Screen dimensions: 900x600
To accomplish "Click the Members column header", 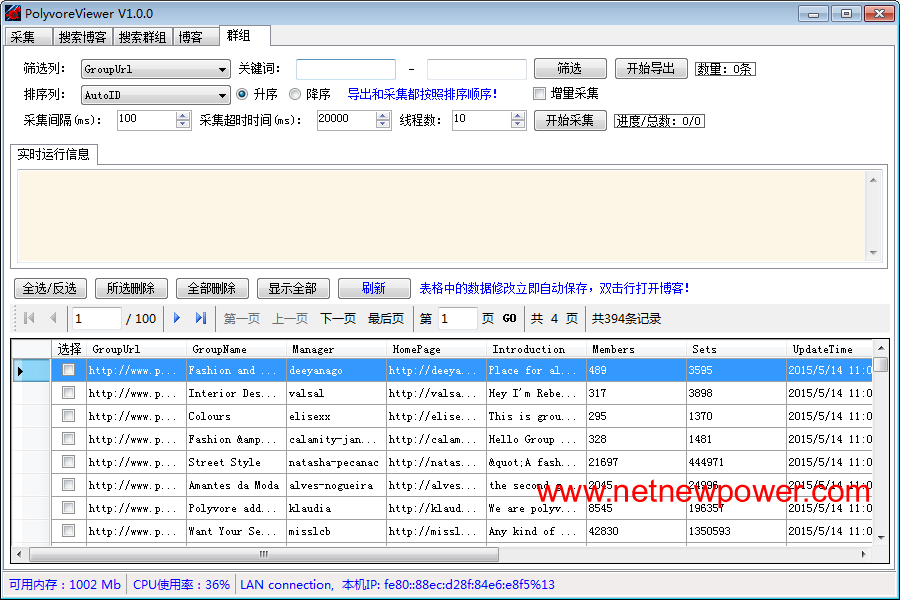I will [636, 349].
